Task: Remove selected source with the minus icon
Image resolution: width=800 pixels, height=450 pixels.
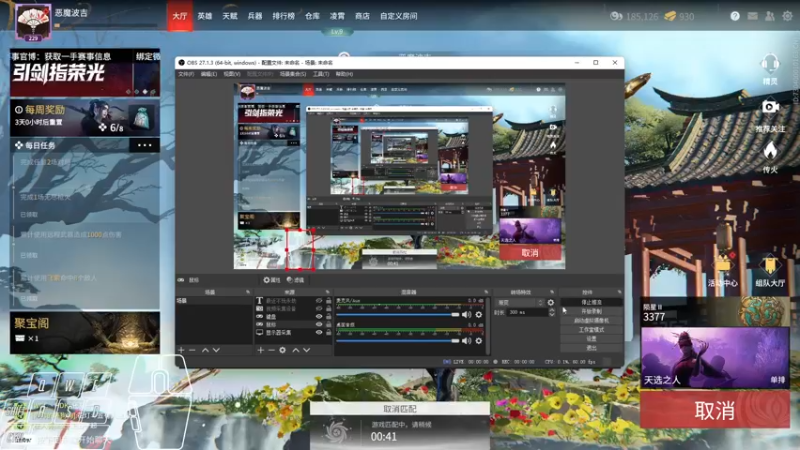Action: coord(271,350)
